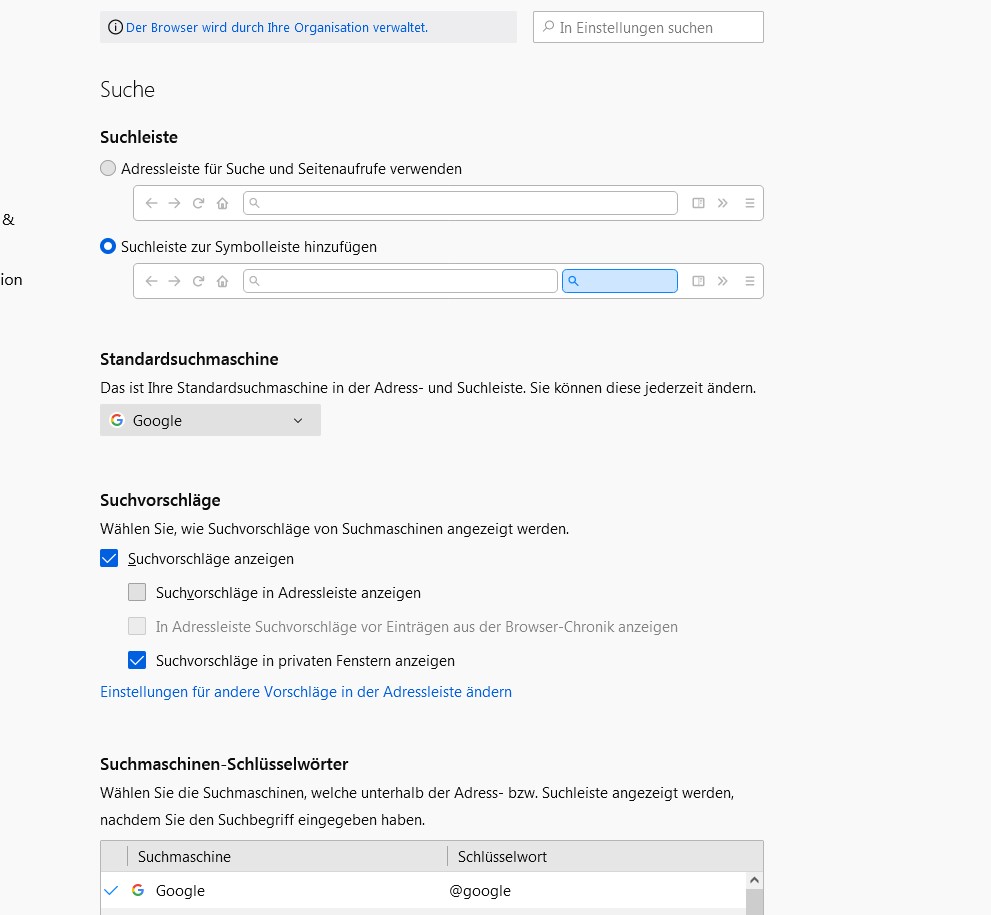This screenshot has width=991, height=915.
Task: Open "Einstellungen für andere Vorschläge in der Adressleiste ändern"
Action: (306, 692)
